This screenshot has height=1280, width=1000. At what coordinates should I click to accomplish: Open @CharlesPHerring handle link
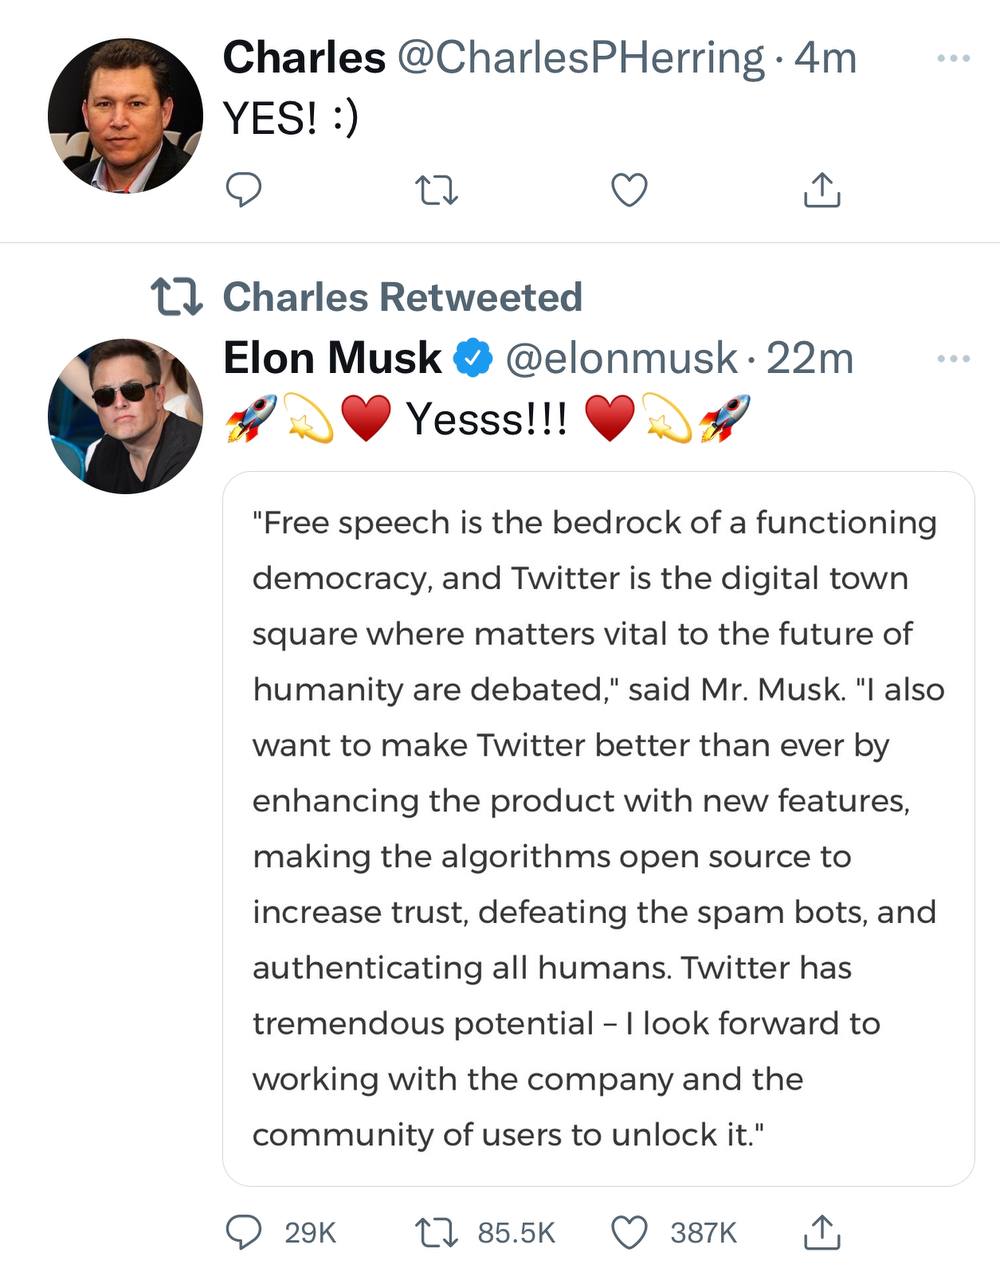(x=581, y=58)
